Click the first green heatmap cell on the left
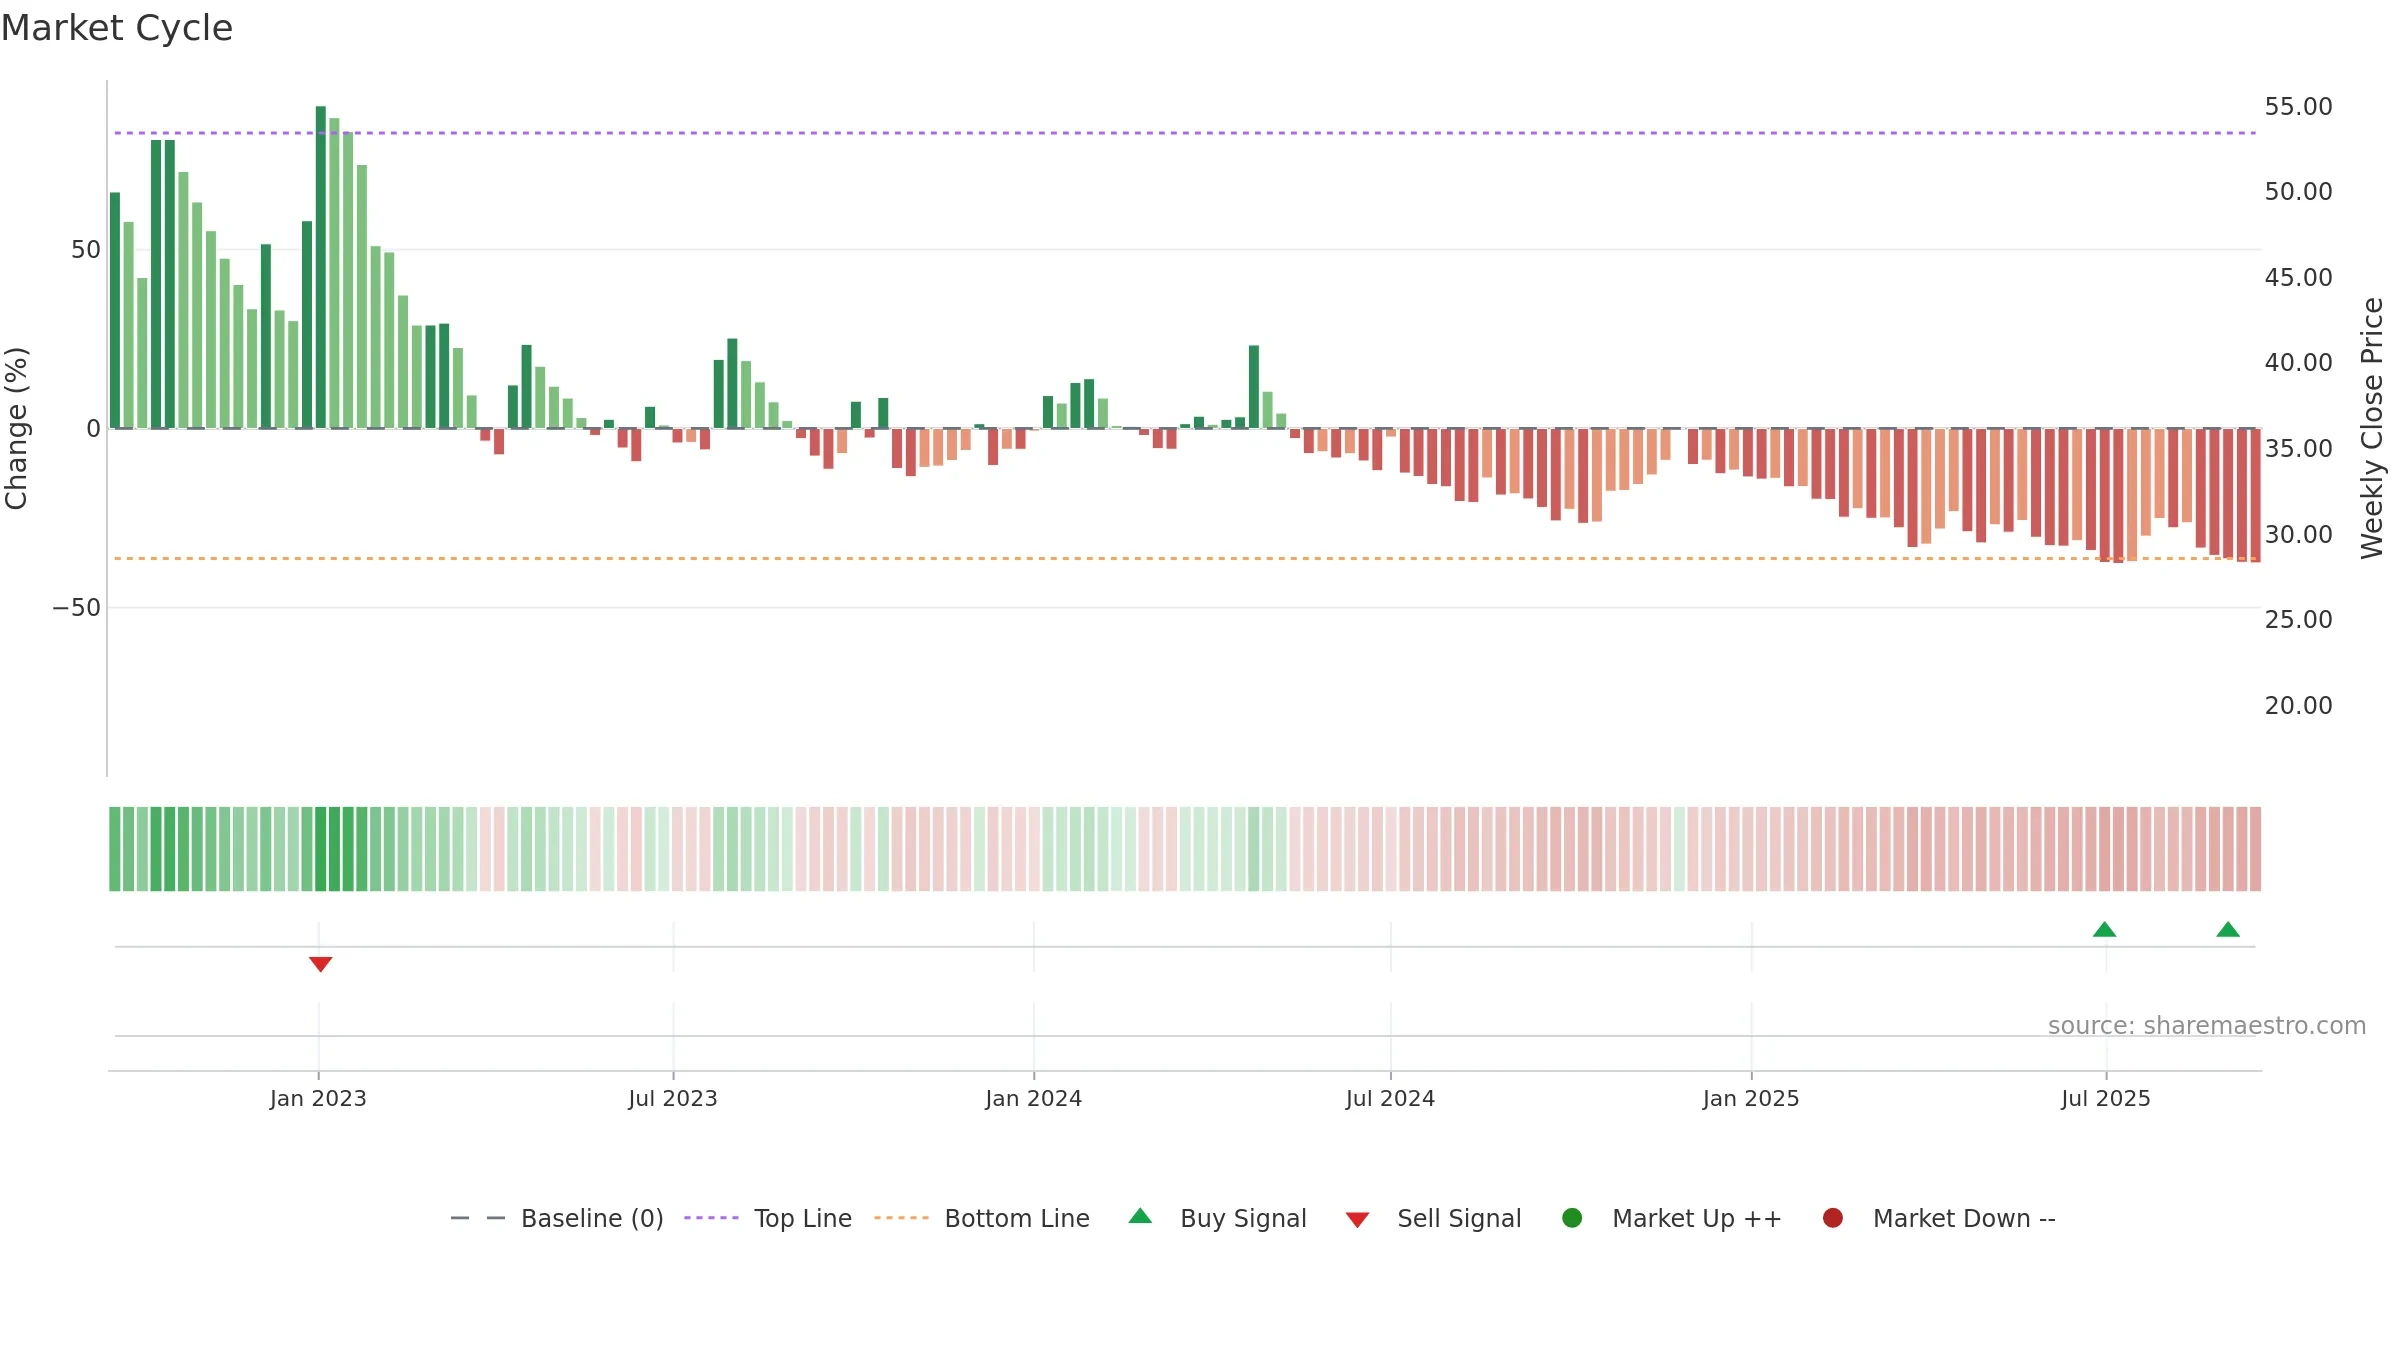This screenshot has height=1350, width=2400. tap(115, 849)
